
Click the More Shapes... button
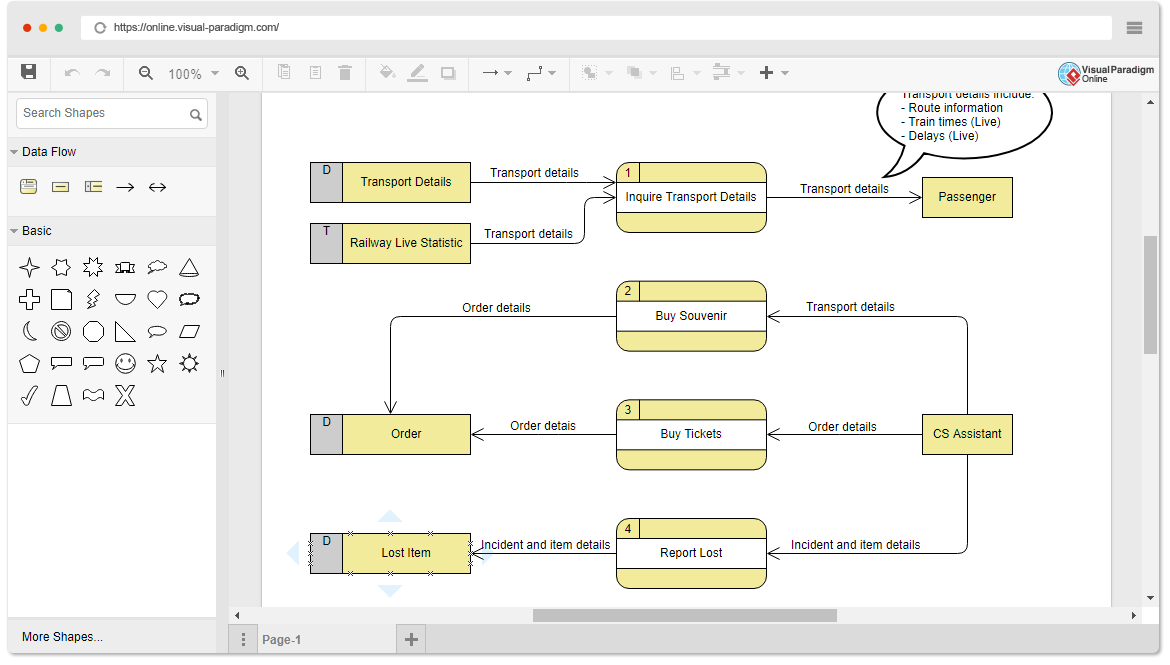(62, 637)
